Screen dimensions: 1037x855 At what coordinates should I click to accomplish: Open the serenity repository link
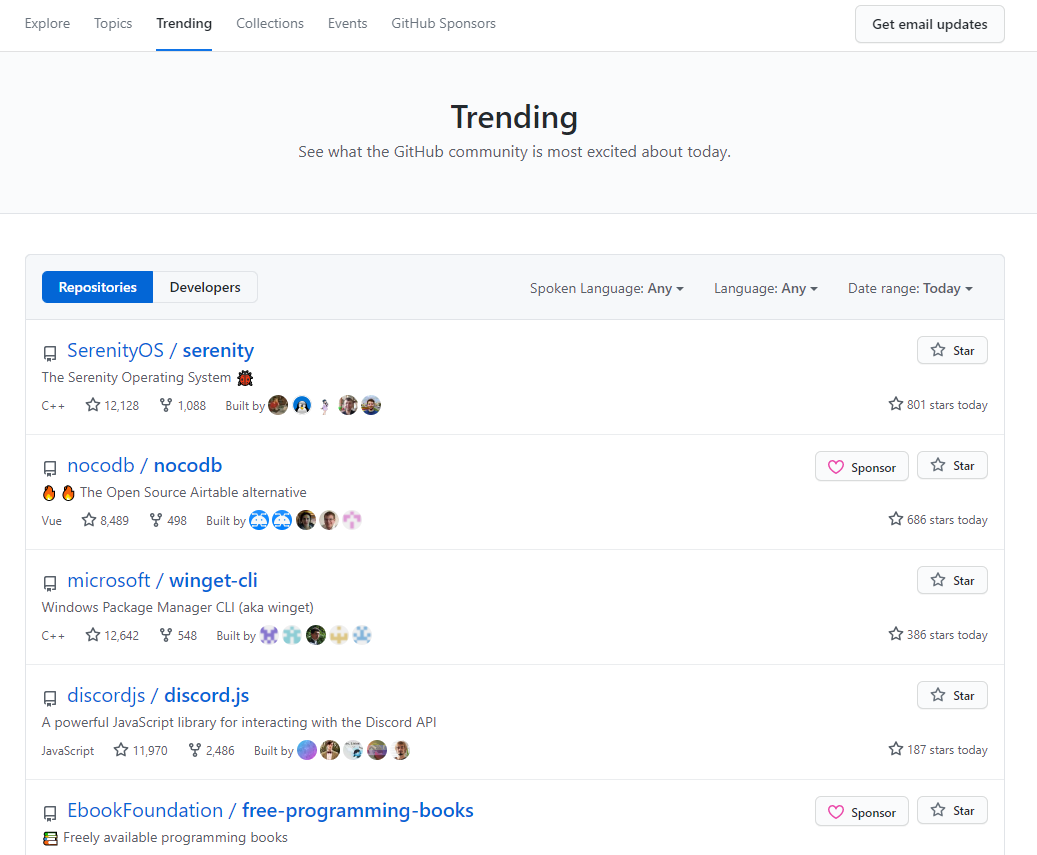coord(218,350)
